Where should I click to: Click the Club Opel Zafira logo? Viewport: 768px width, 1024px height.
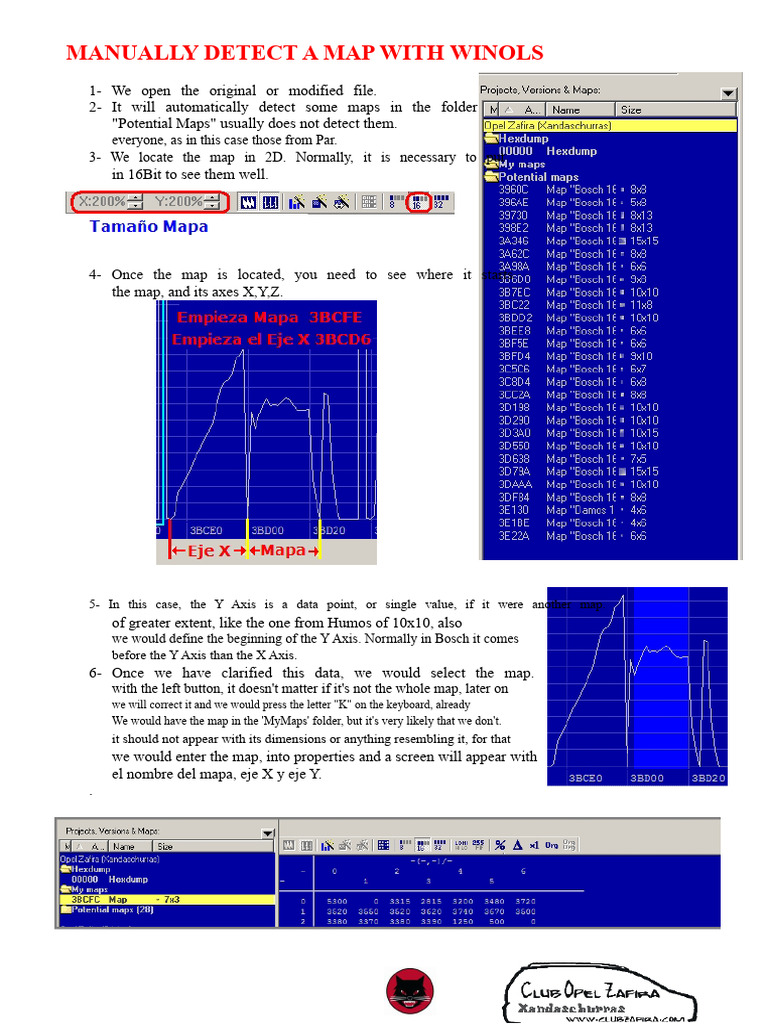pyautogui.click(x=600, y=994)
